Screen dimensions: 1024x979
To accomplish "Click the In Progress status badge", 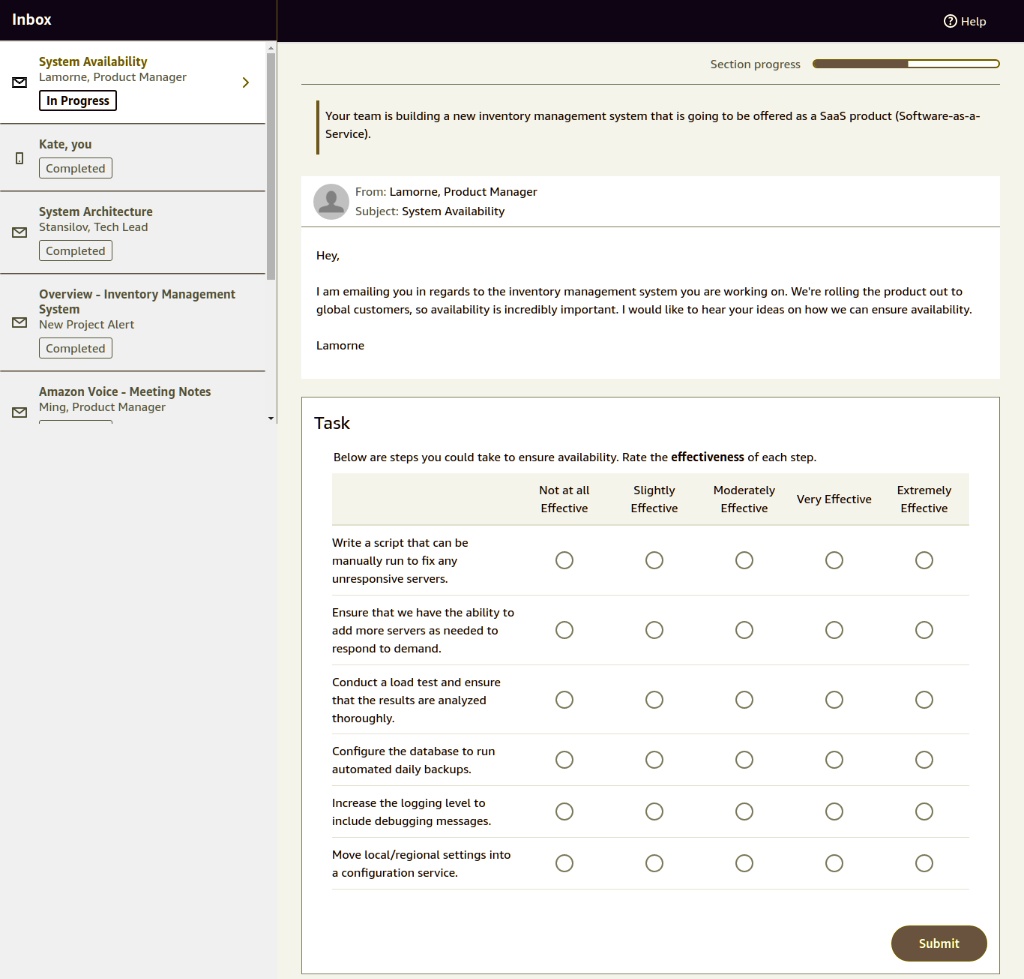I will [77, 100].
